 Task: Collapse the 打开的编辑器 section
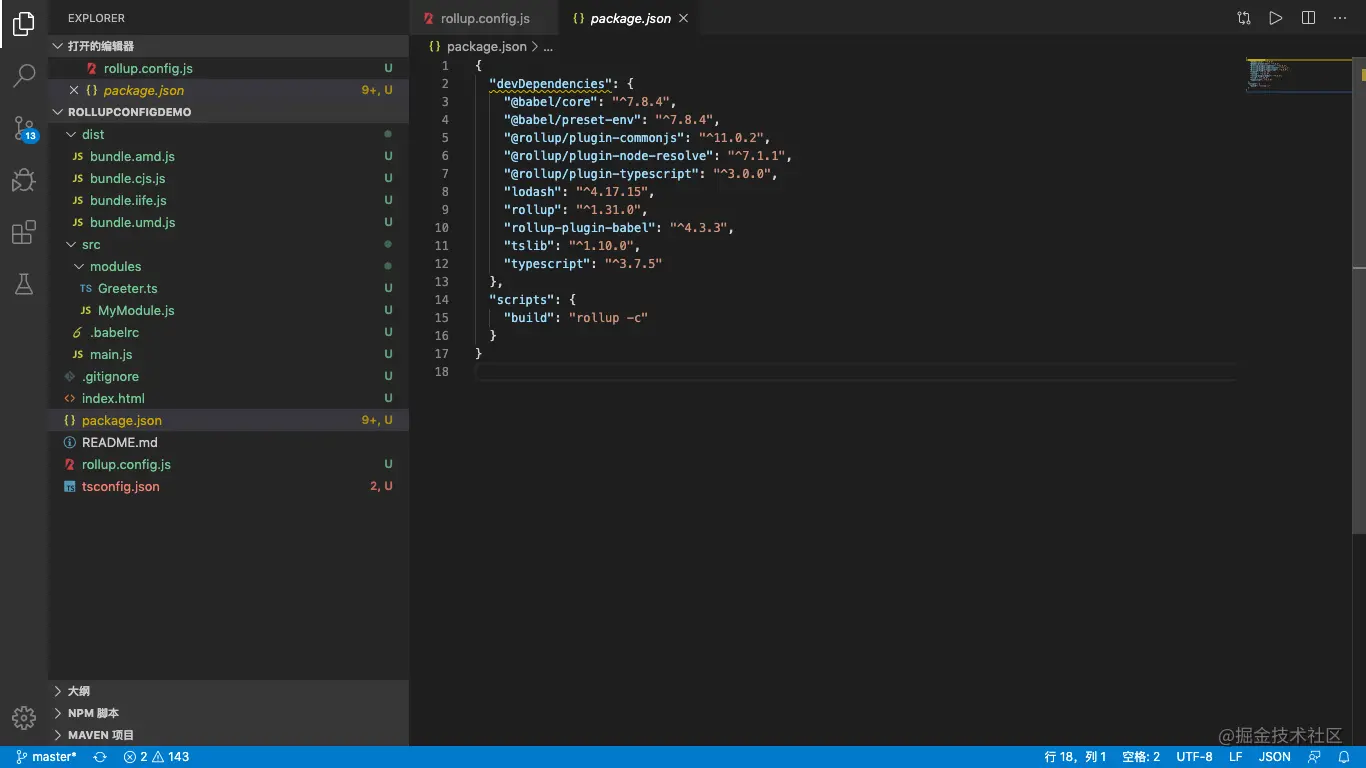(229, 46)
